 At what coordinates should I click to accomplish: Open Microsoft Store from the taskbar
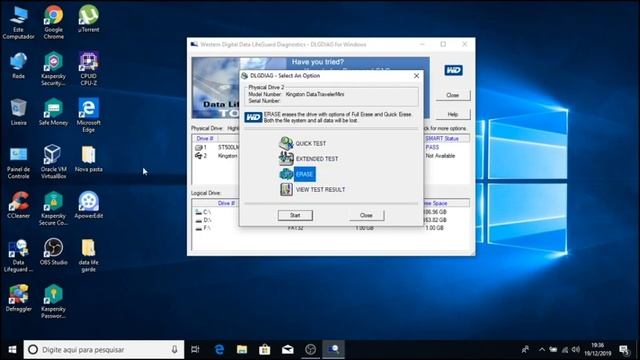(x=264, y=350)
